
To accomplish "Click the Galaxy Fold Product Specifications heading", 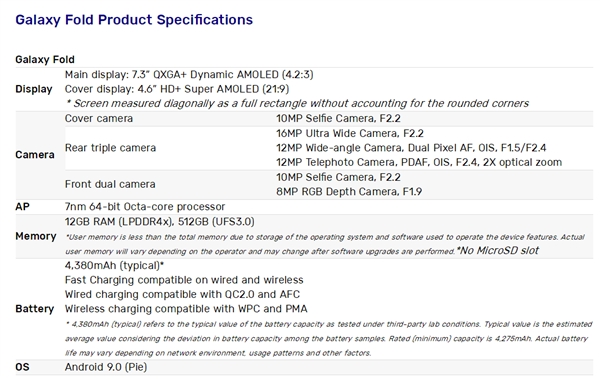I will (134, 20).
